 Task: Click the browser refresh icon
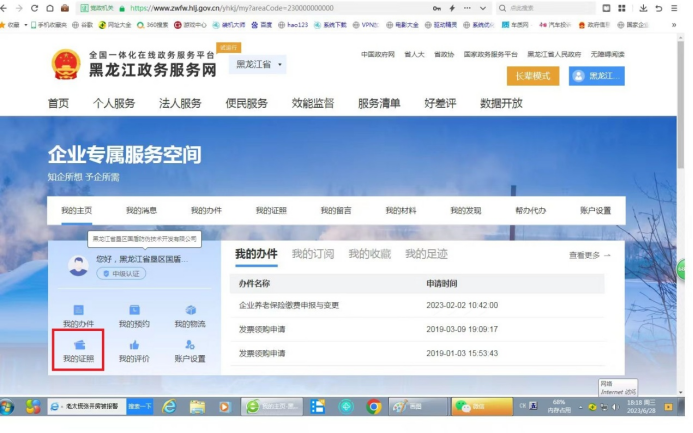point(35,8)
